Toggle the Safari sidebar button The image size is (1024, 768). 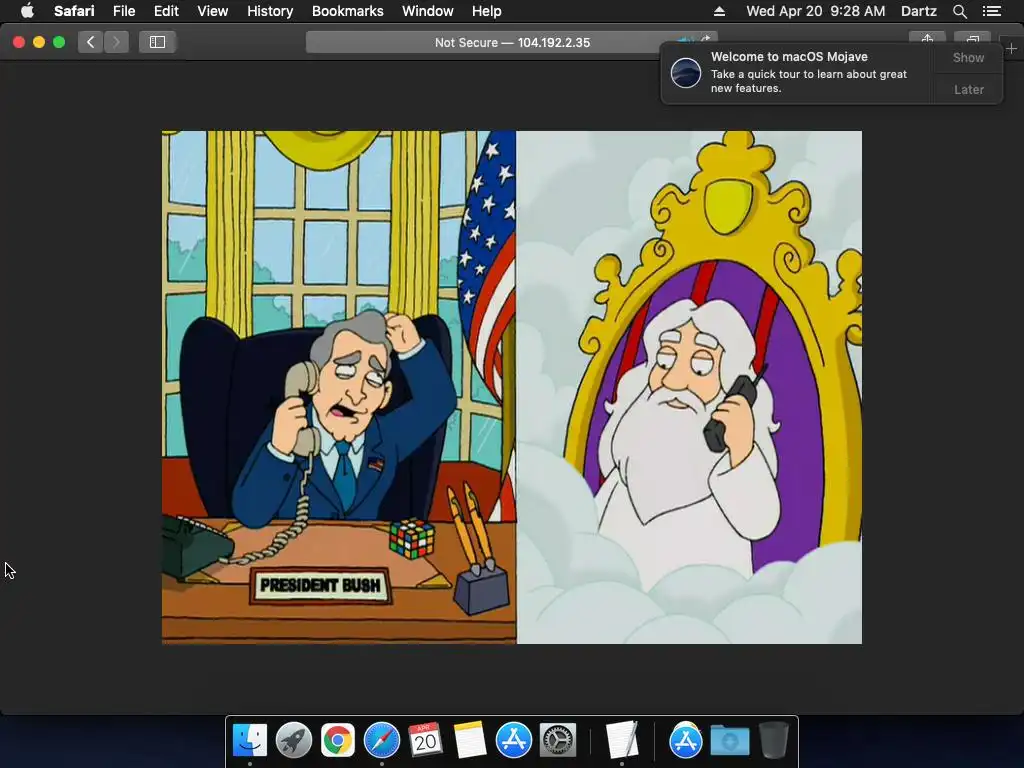[157, 42]
